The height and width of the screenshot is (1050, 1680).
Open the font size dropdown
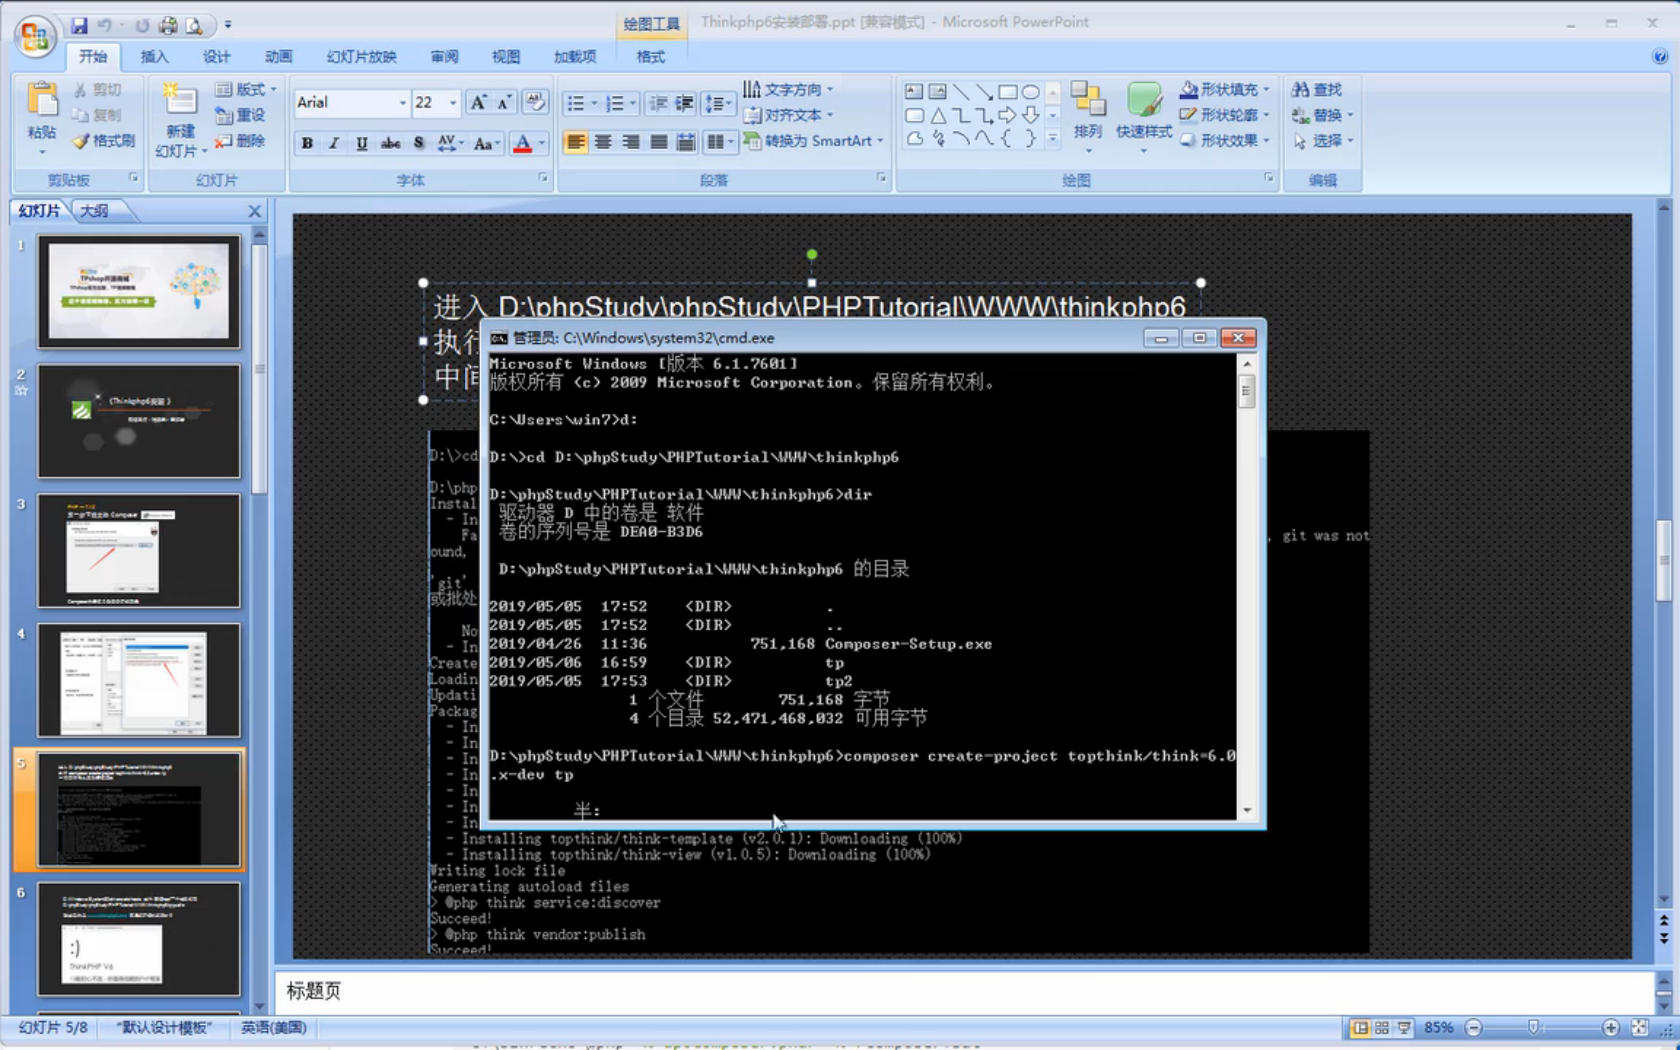[x=453, y=103]
